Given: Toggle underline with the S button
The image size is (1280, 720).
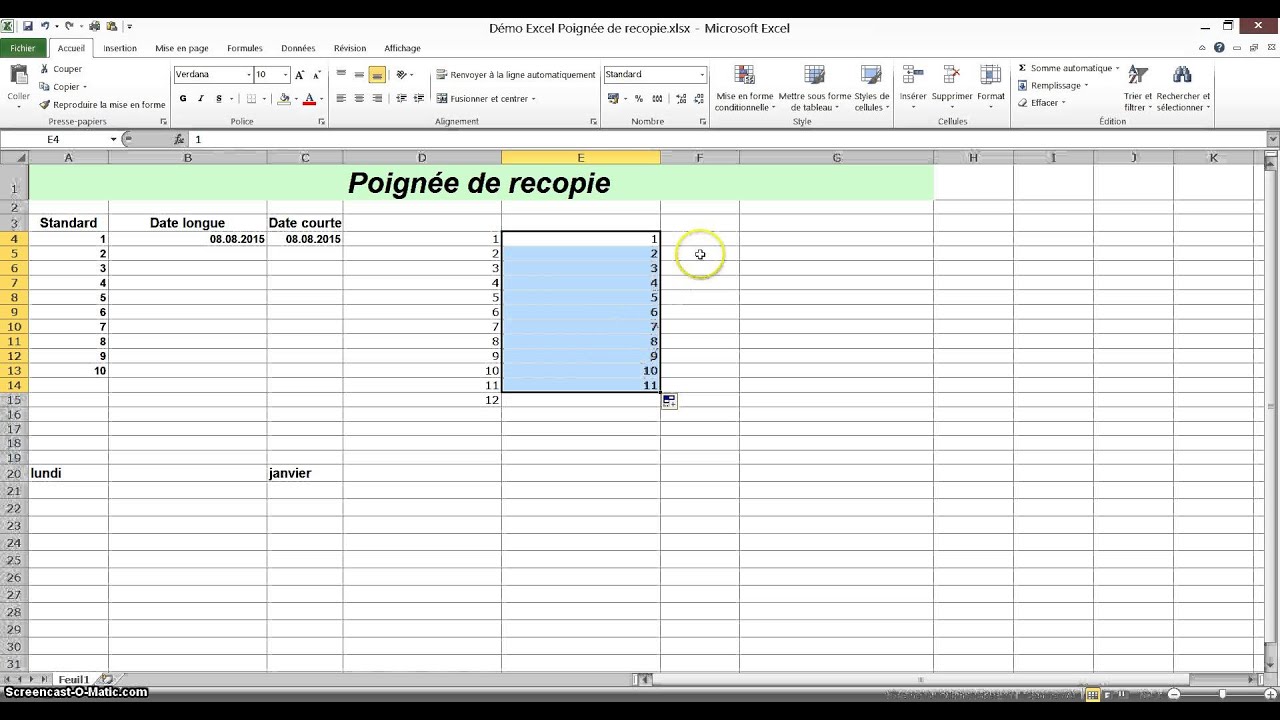Looking at the screenshot, I should click(219, 99).
